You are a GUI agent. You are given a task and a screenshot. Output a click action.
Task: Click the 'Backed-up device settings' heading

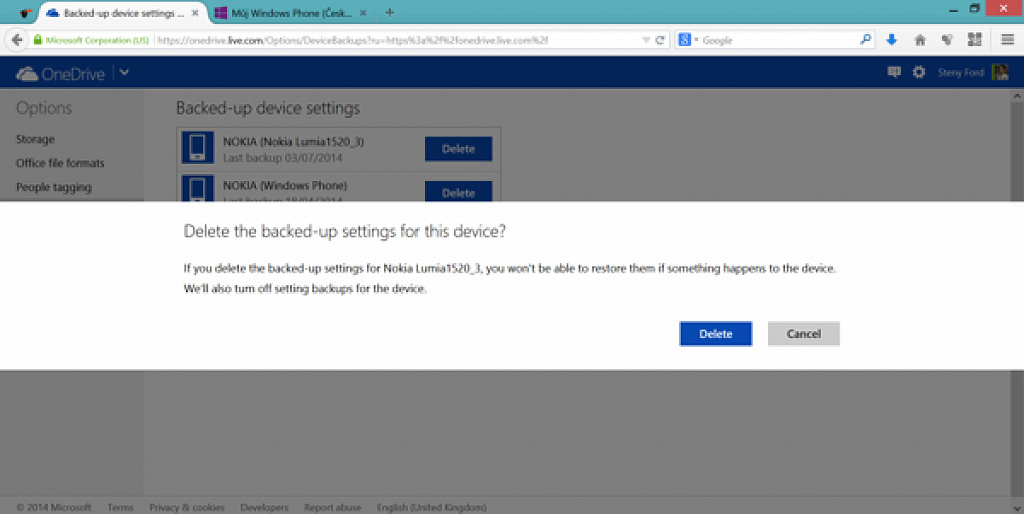[268, 108]
